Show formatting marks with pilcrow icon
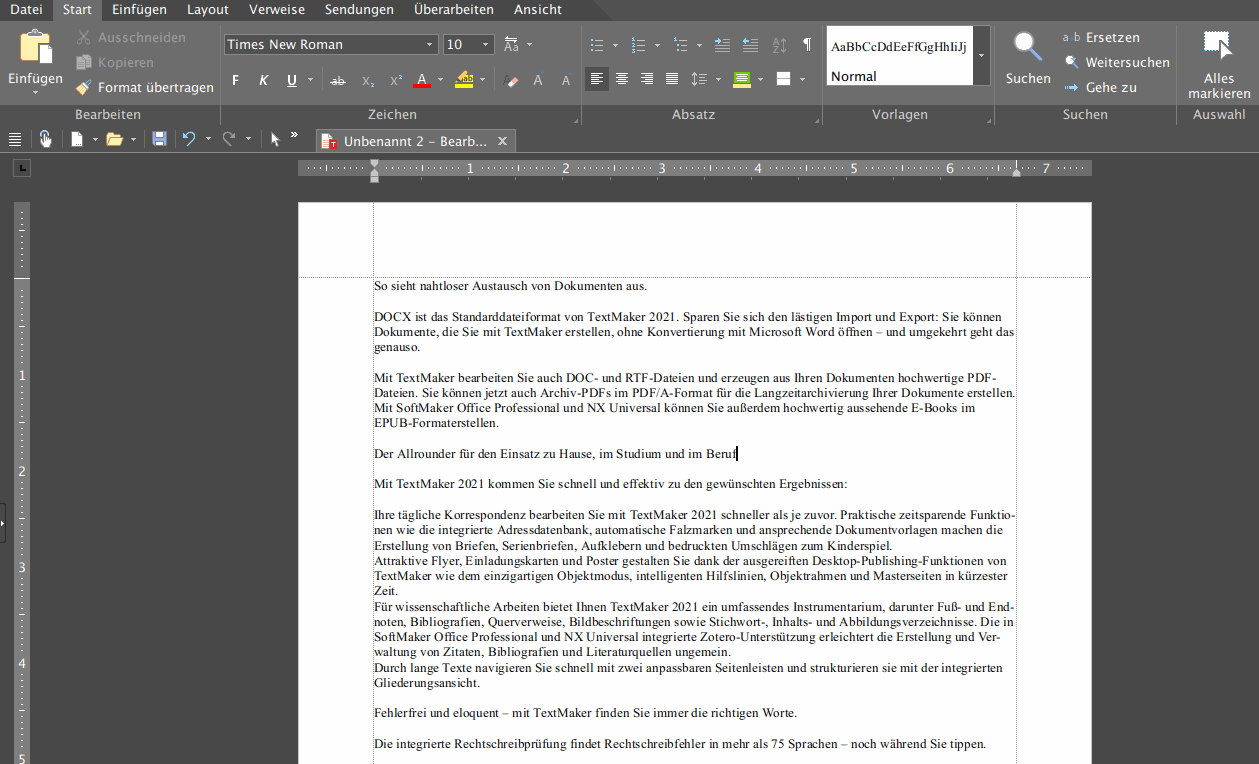This screenshot has height=764, width=1259. pos(807,45)
